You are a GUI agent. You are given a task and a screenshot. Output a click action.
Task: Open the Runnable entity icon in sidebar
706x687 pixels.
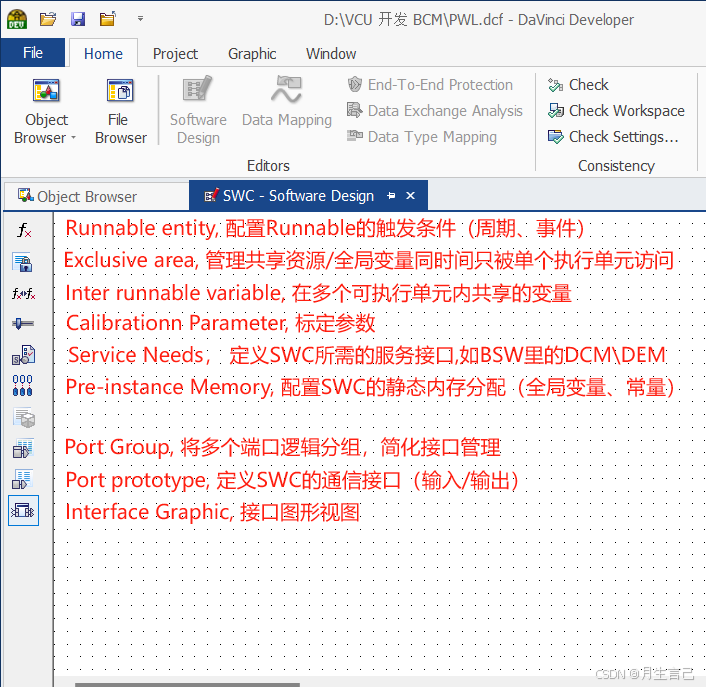(24, 230)
